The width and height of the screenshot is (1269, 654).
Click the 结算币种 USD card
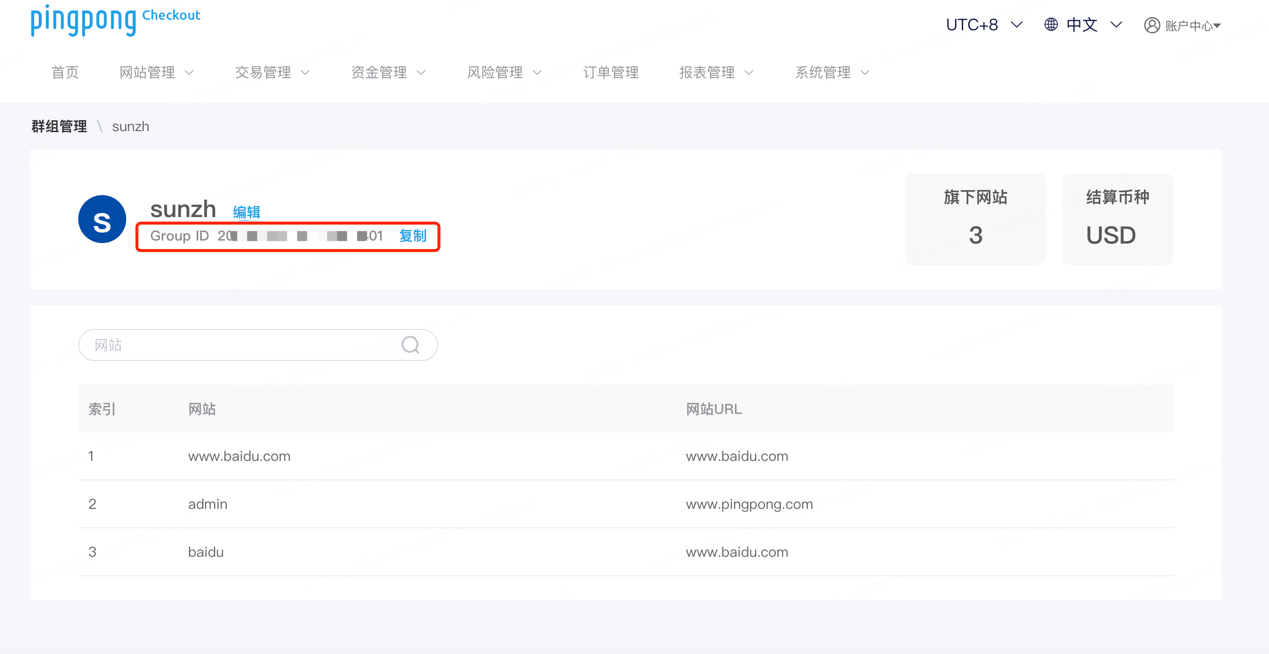(x=1117, y=218)
